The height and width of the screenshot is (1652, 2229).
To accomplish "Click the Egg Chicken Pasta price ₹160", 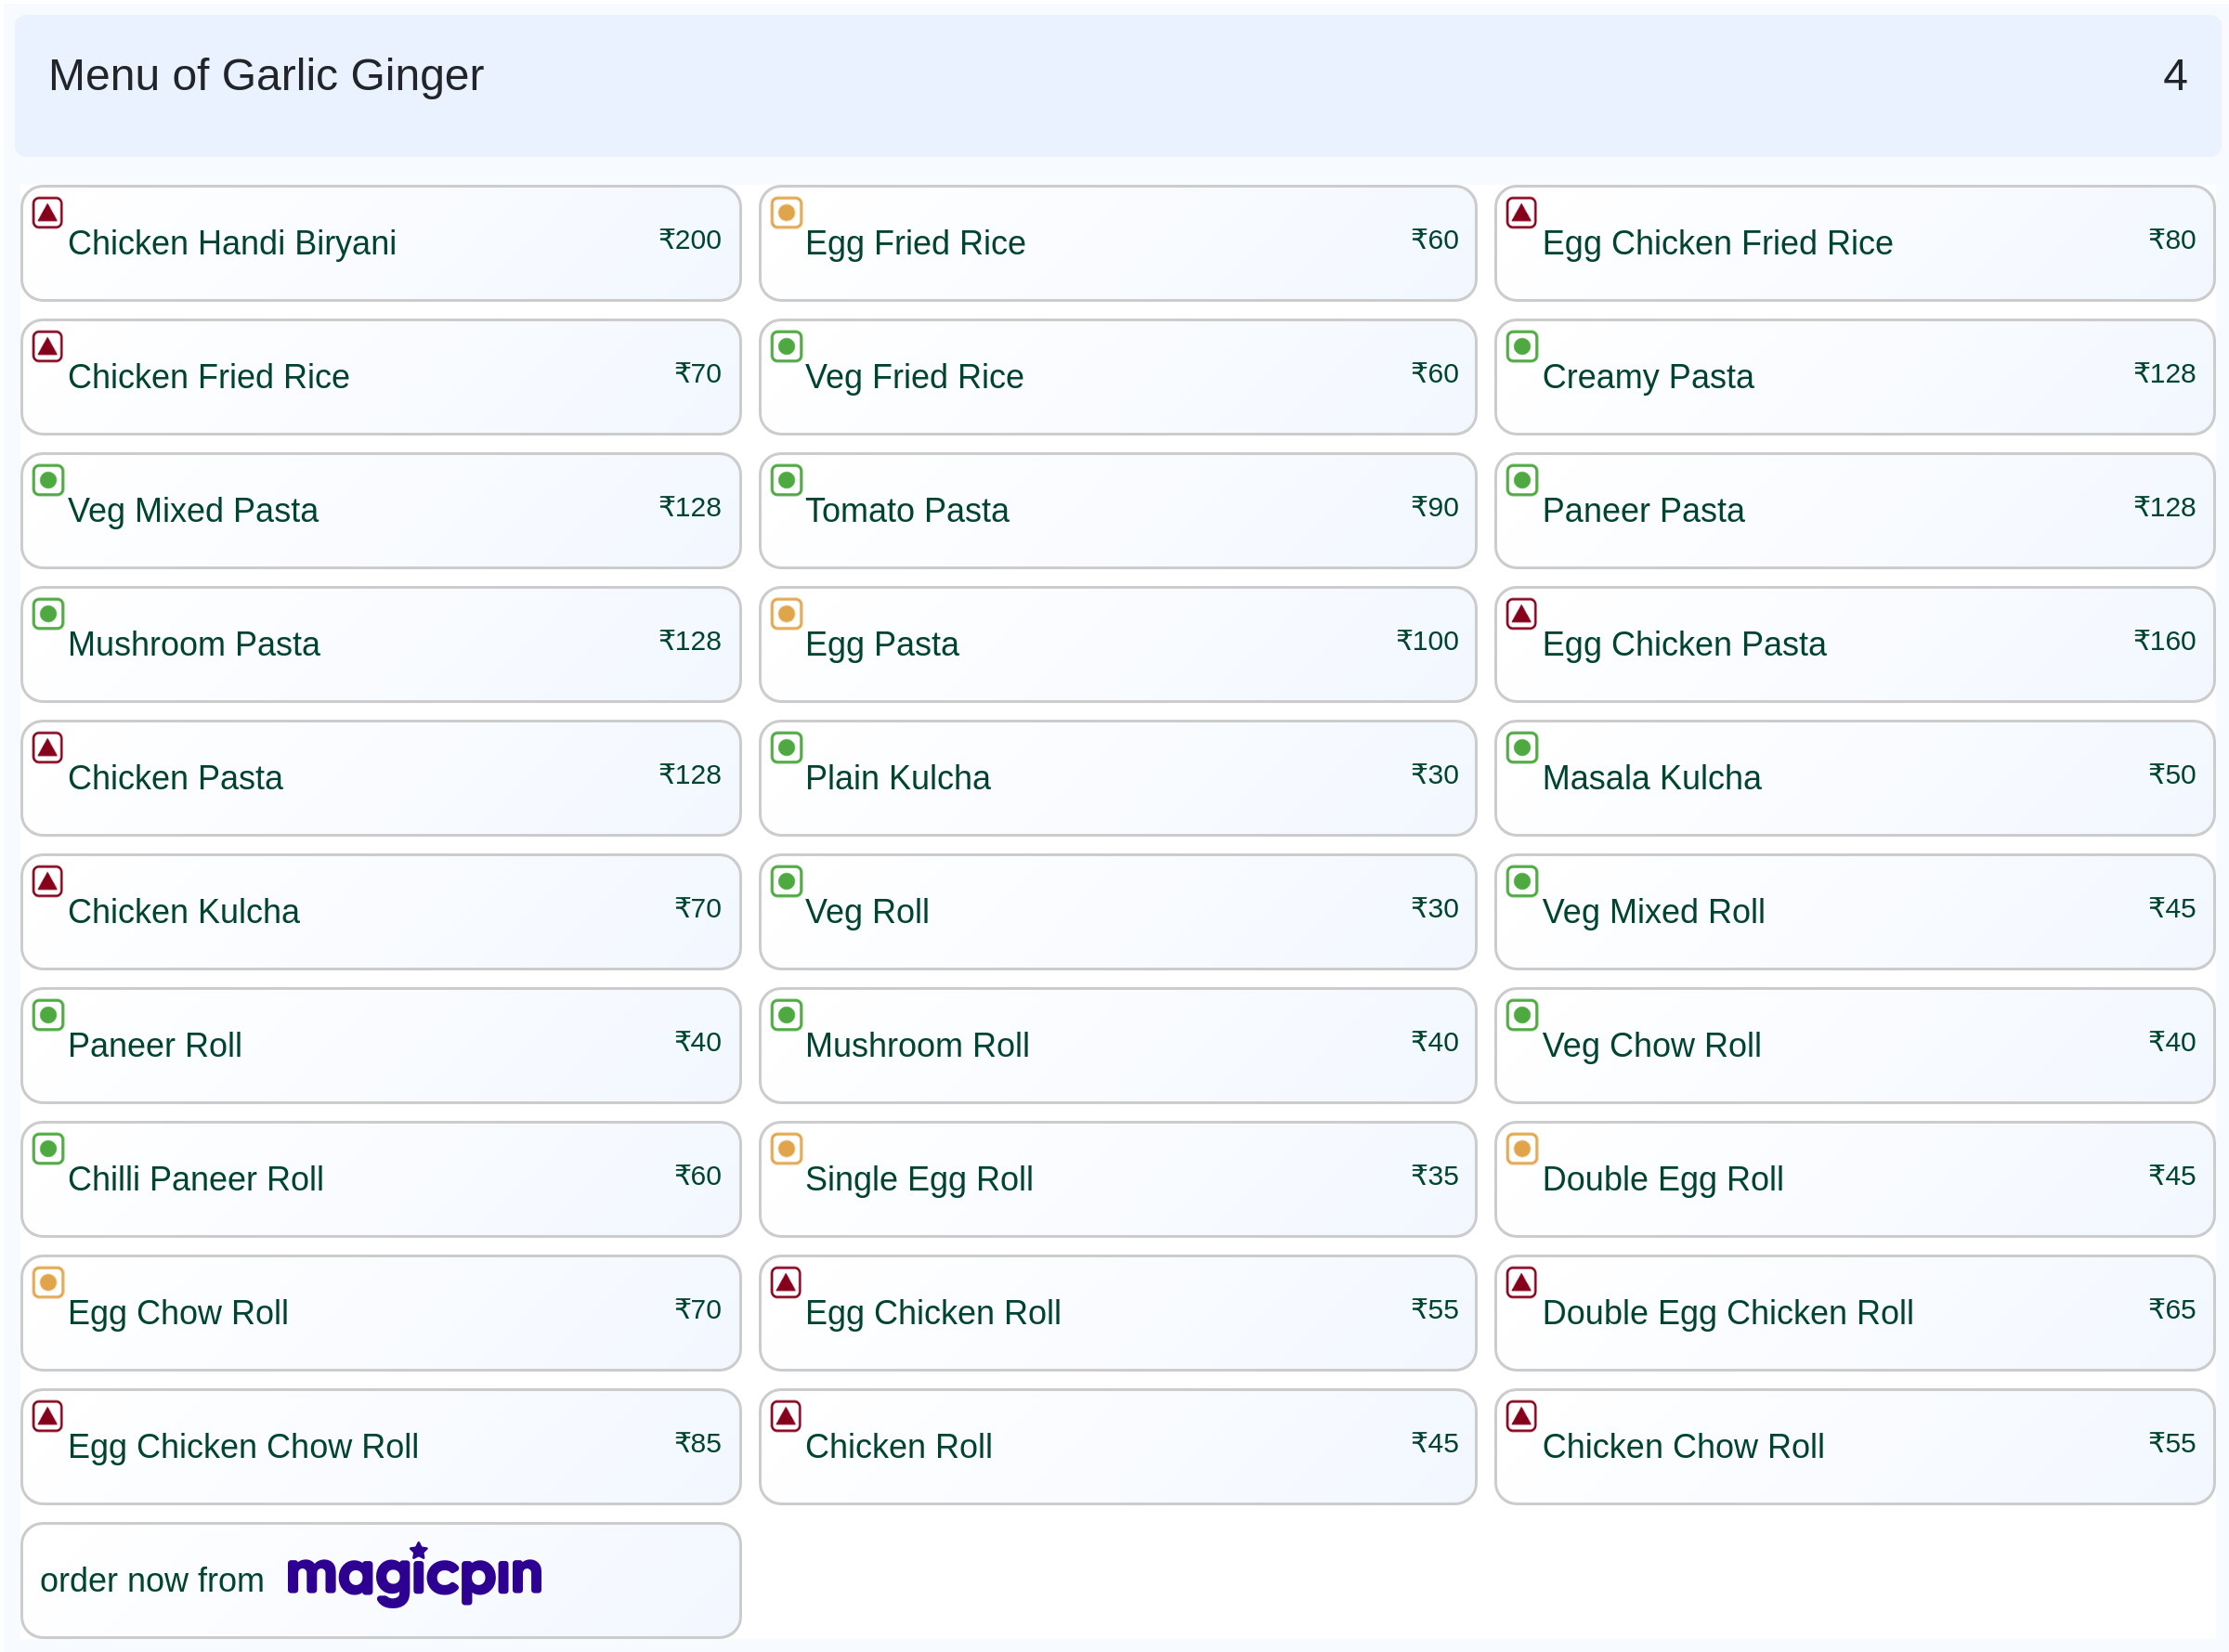I will pos(2164,641).
